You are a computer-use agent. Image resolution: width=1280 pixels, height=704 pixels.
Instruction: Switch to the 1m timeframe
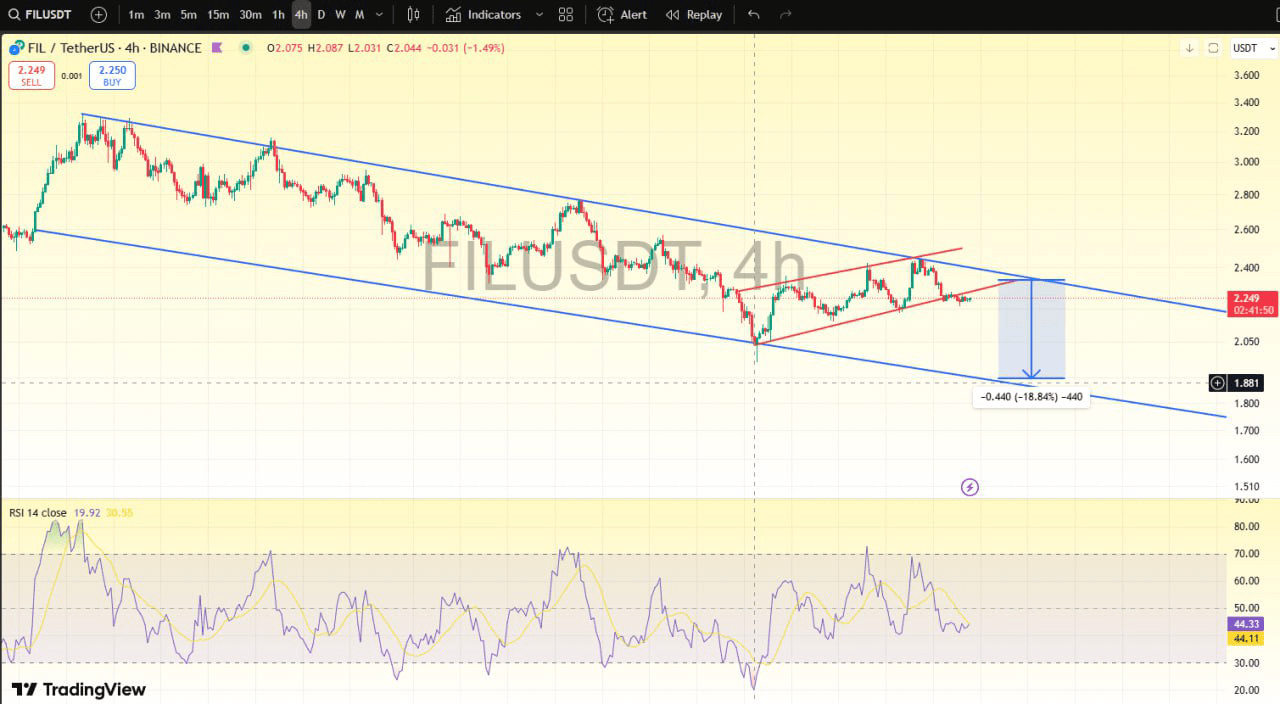coord(136,15)
